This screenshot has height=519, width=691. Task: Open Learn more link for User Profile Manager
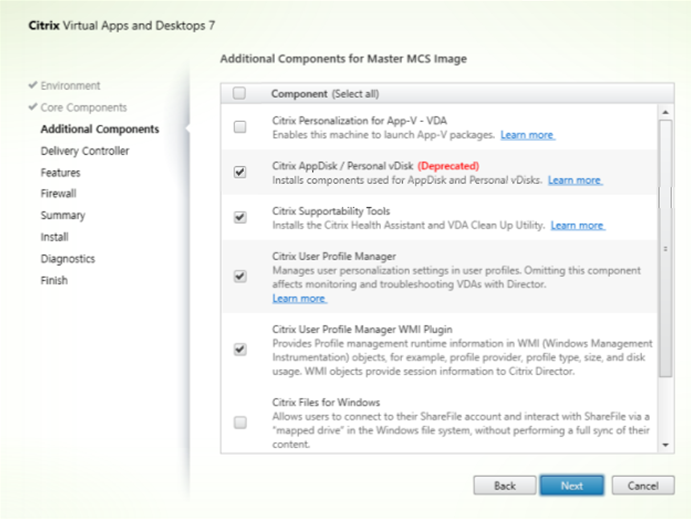point(299,299)
